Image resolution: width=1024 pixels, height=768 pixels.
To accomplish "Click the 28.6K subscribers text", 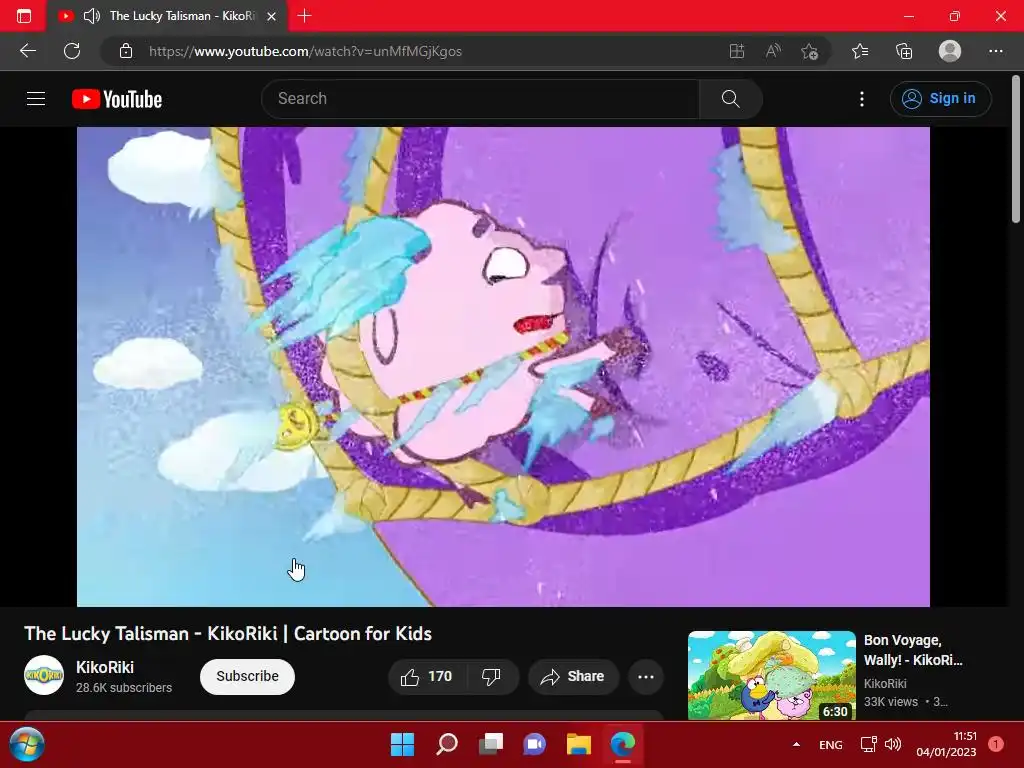I will [x=124, y=688].
